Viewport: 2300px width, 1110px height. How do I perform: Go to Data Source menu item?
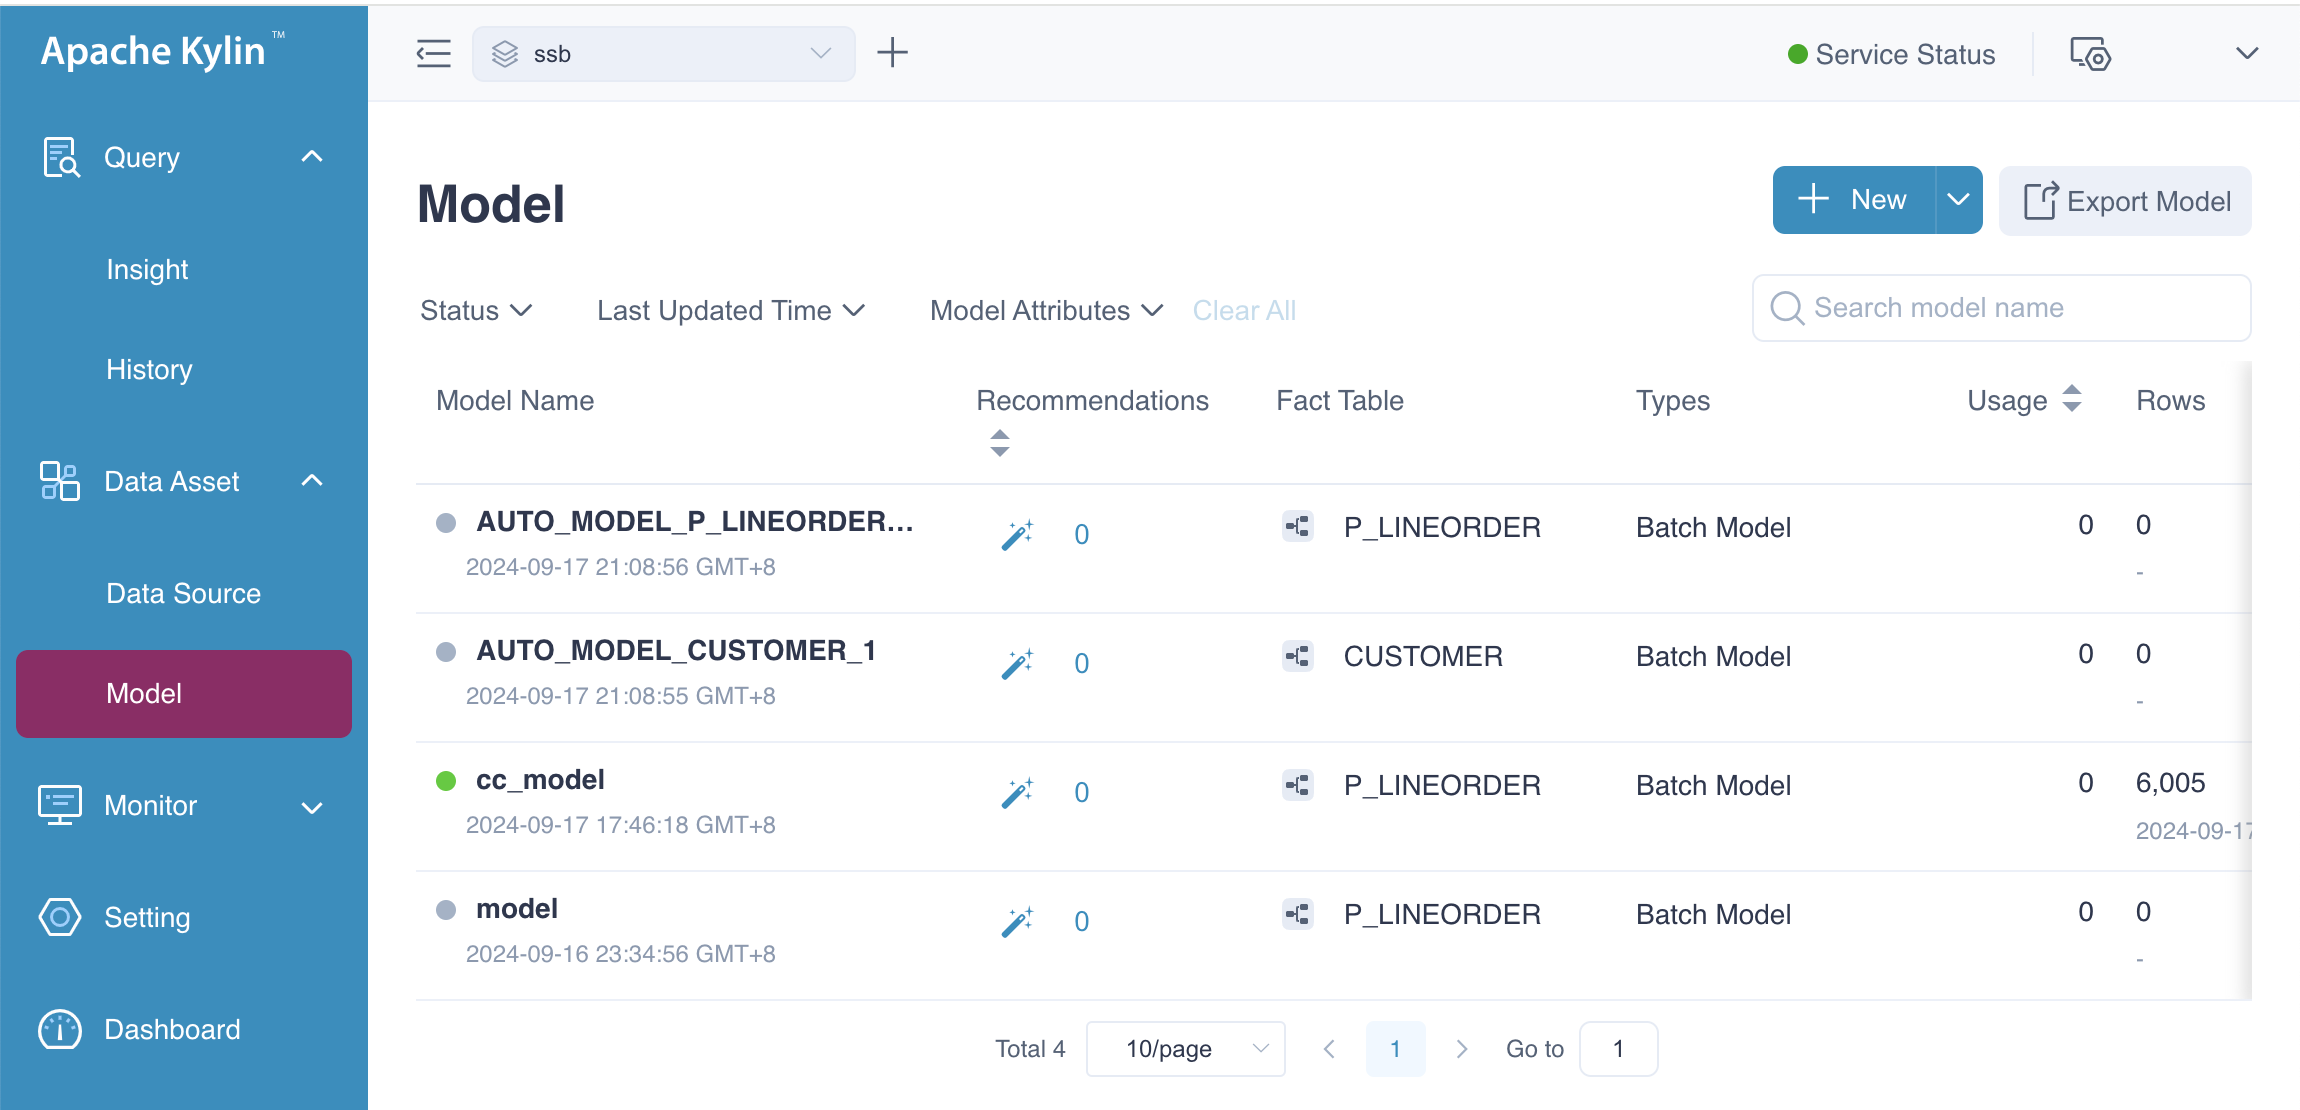(x=183, y=593)
